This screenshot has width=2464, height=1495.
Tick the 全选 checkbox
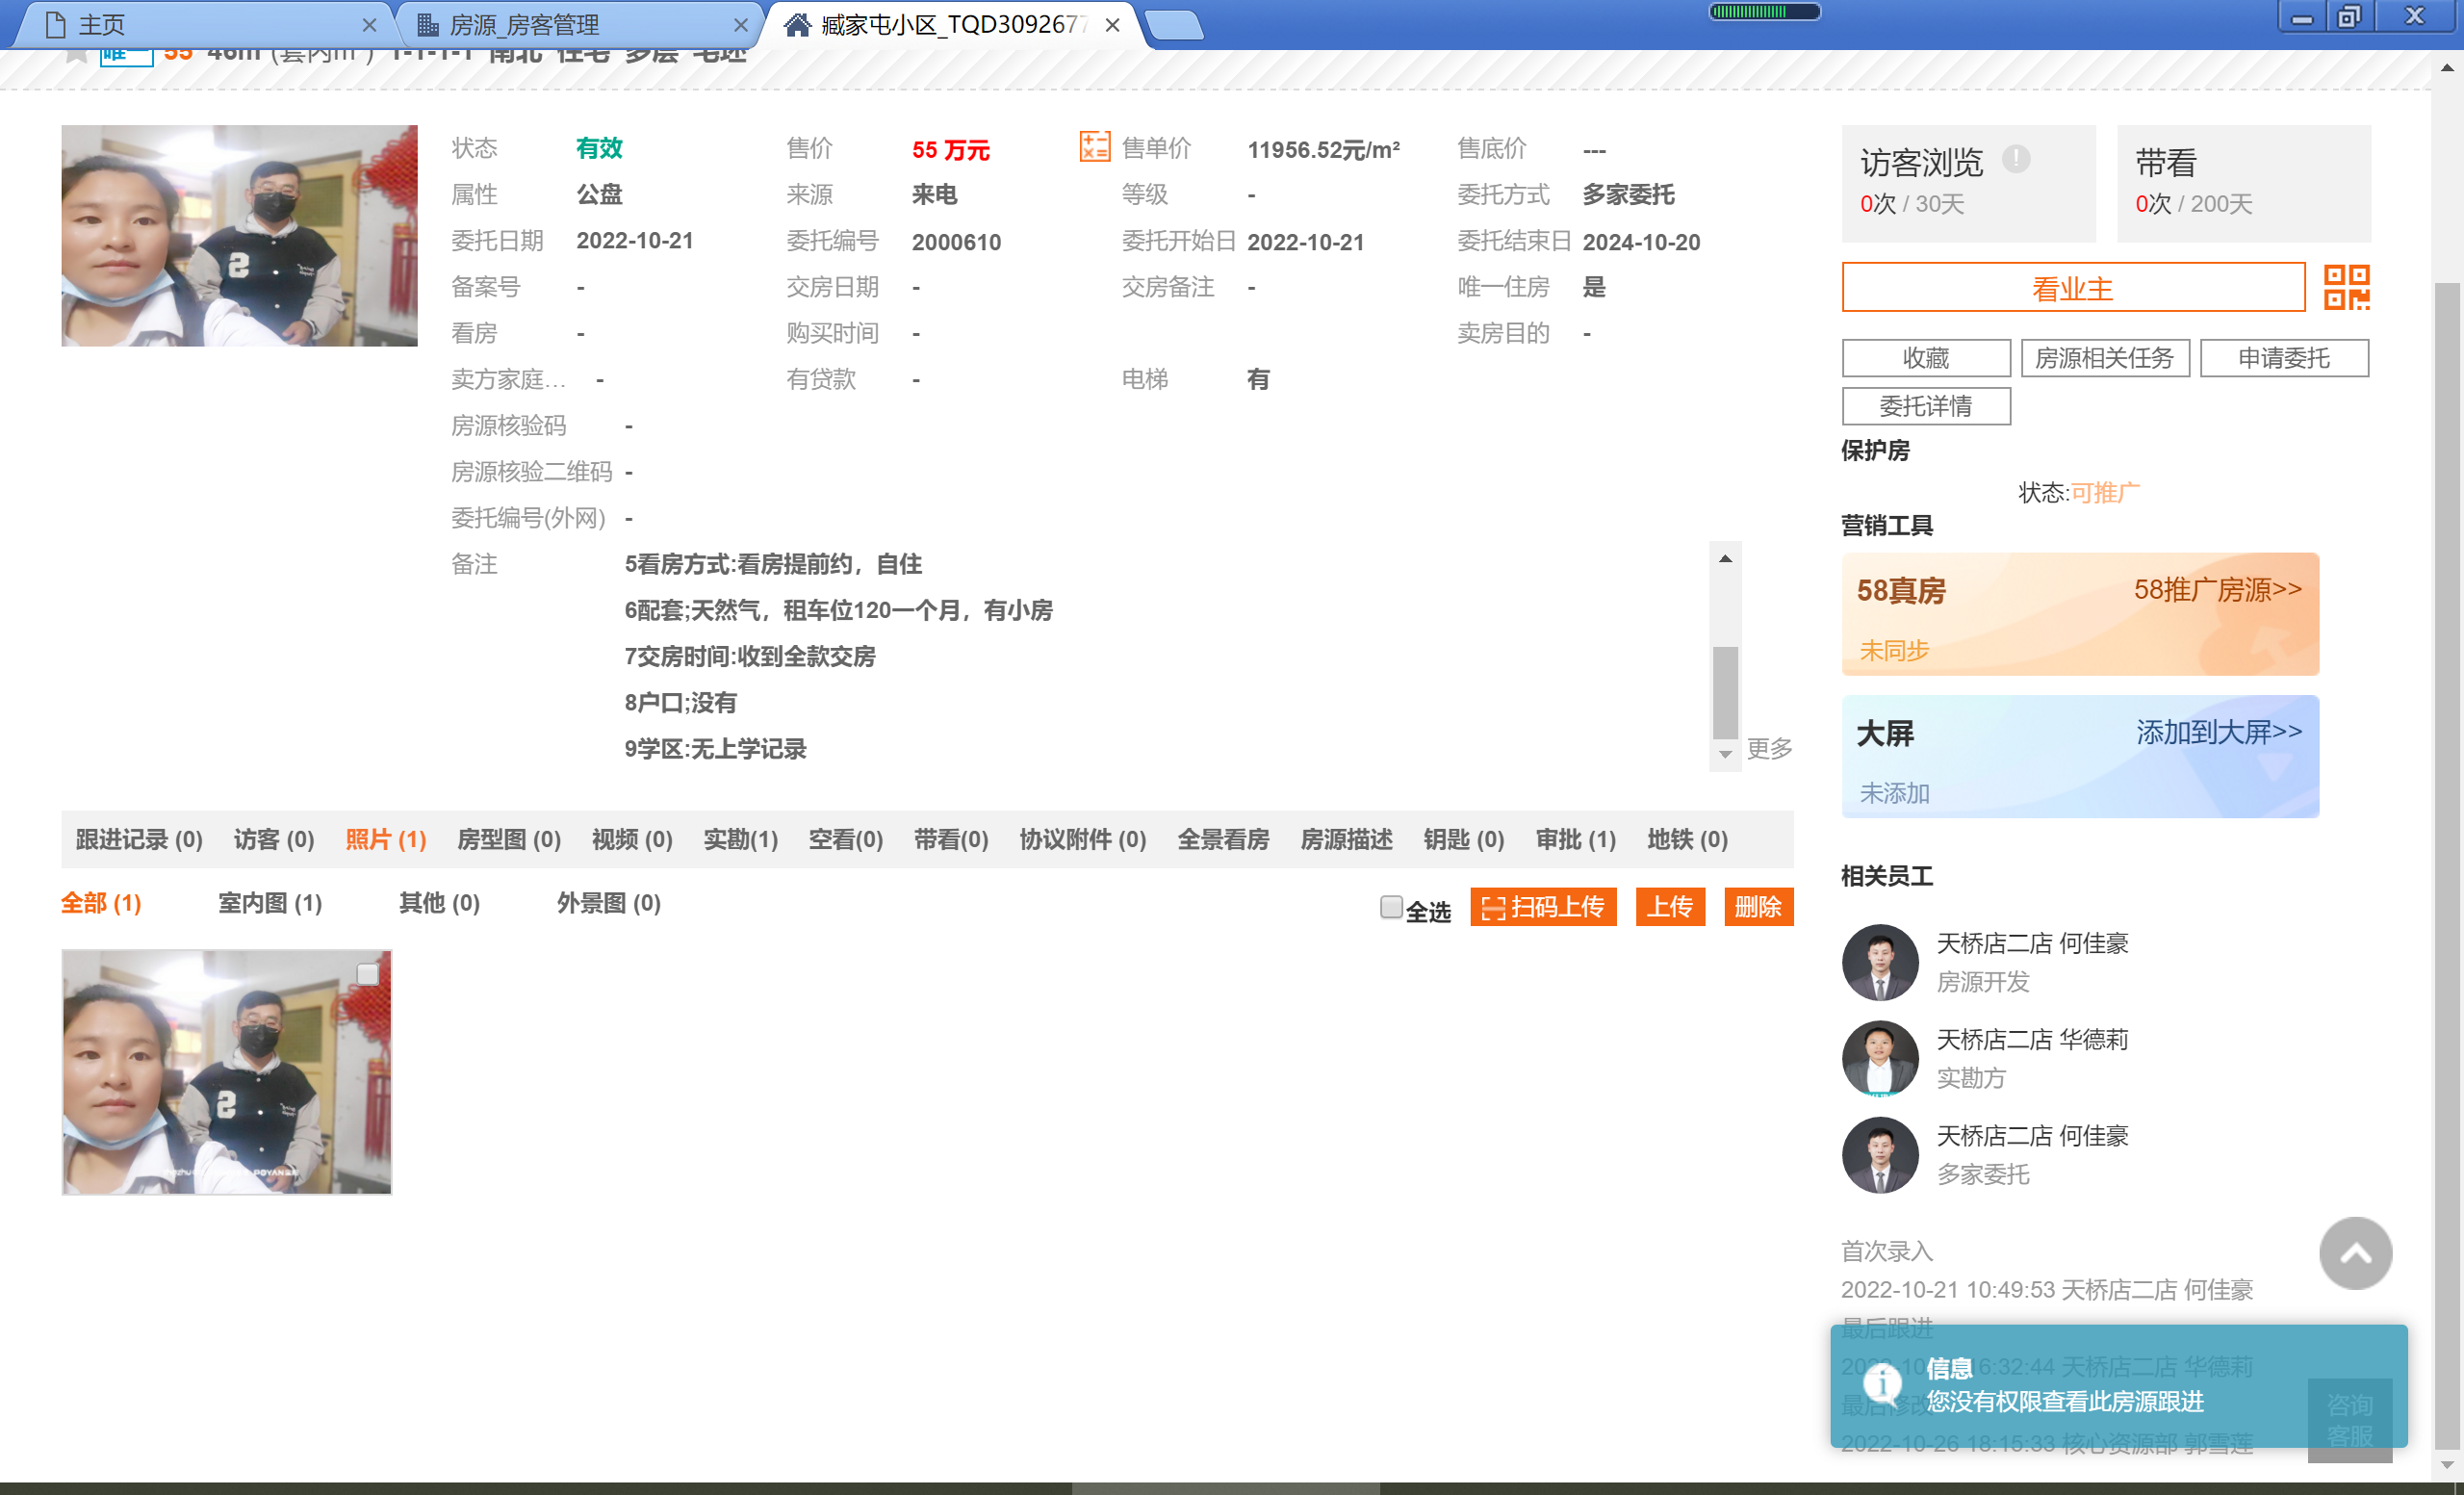(x=1390, y=906)
